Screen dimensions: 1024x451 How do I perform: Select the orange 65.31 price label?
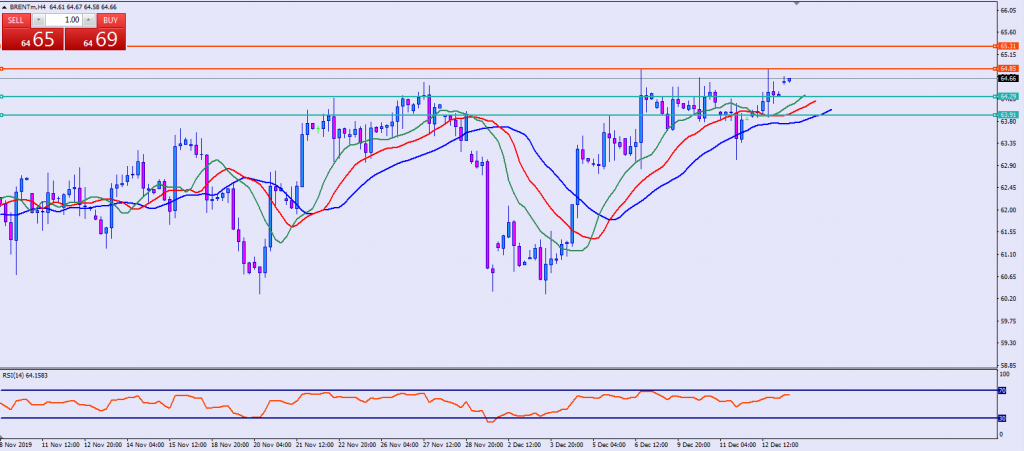pos(1007,47)
